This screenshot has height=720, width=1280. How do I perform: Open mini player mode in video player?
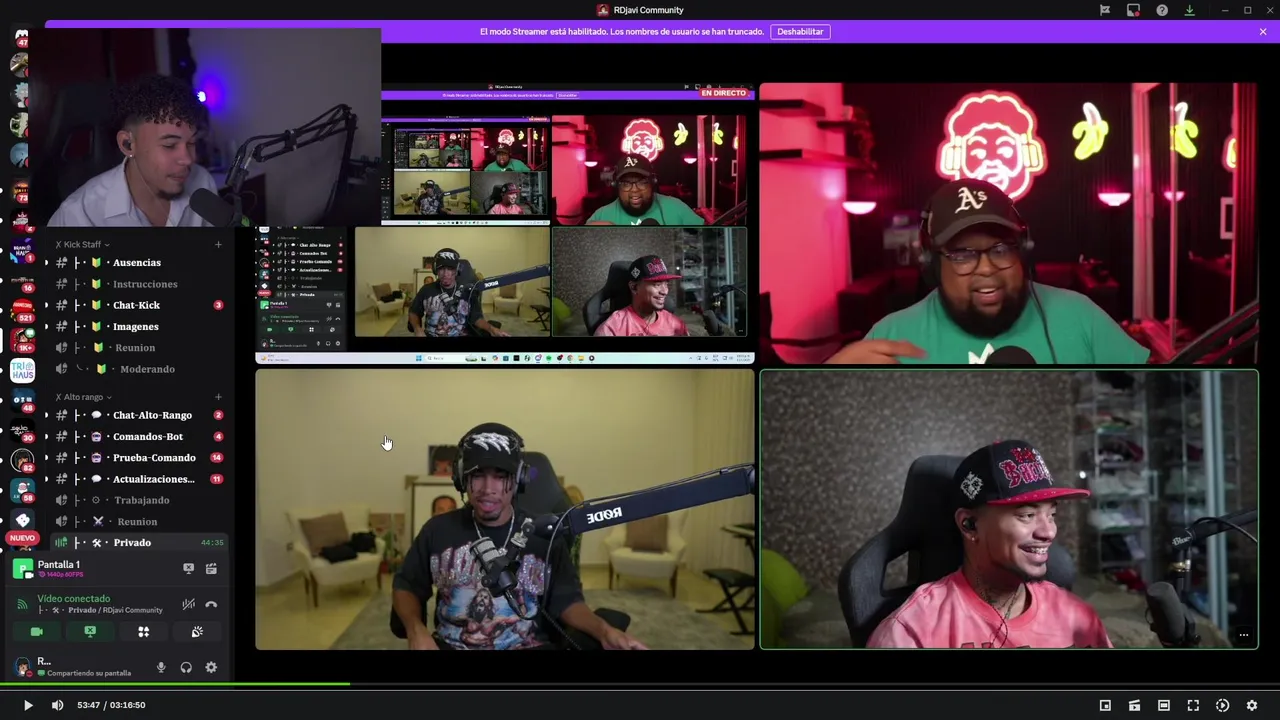pos(1105,705)
